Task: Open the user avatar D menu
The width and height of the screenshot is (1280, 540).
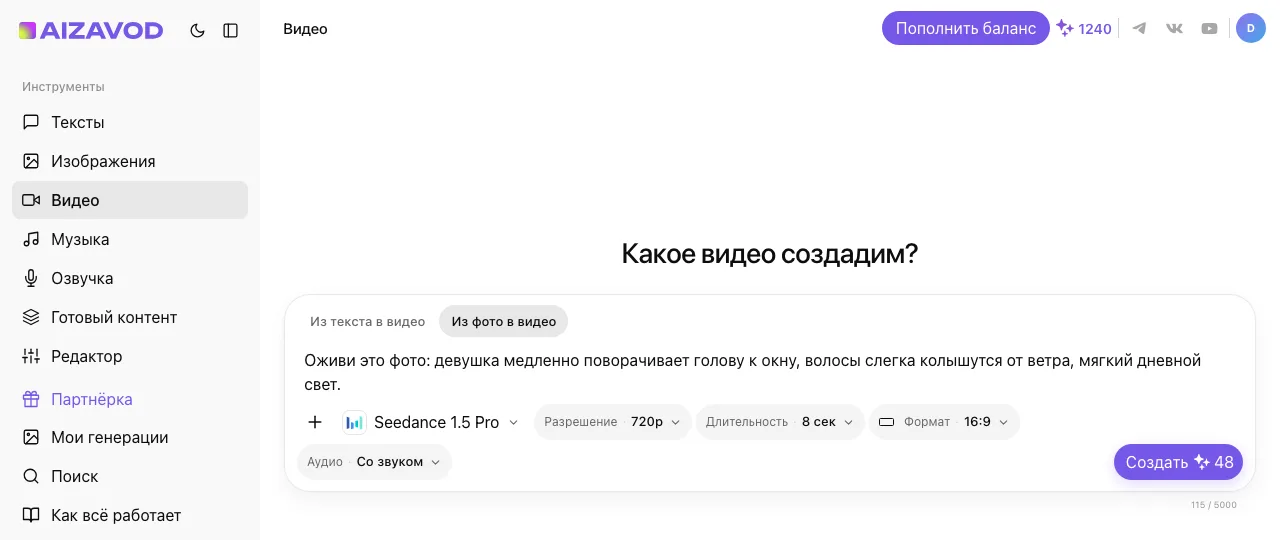Action: (1251, 28)
